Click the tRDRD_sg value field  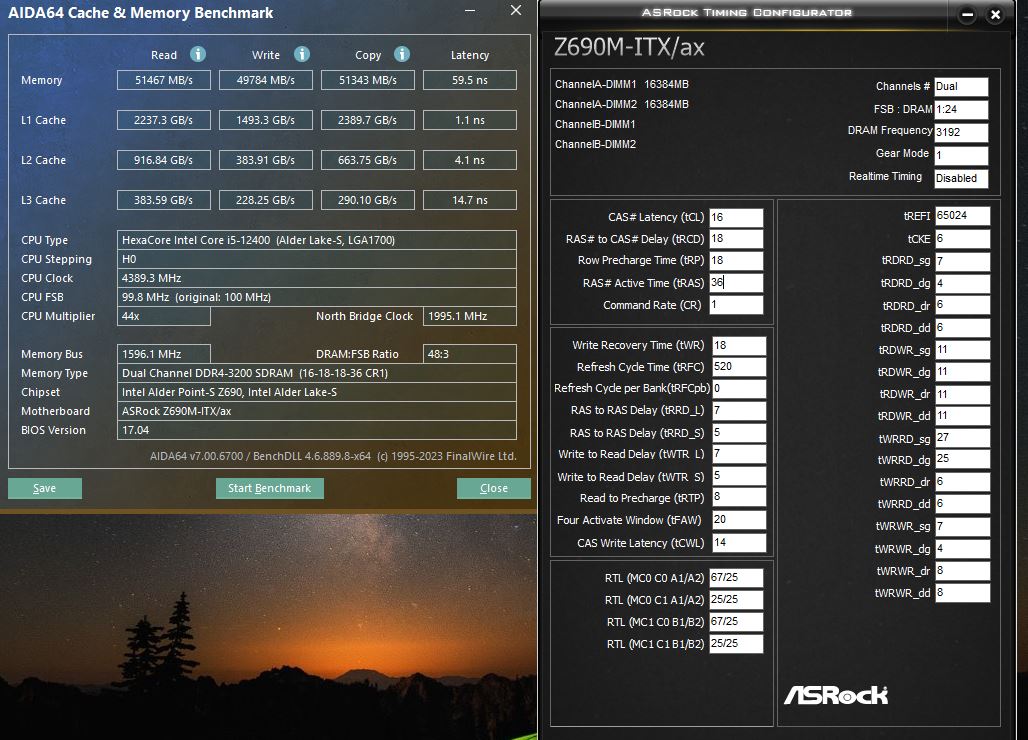pyautogui.click(x=962, y=261)
